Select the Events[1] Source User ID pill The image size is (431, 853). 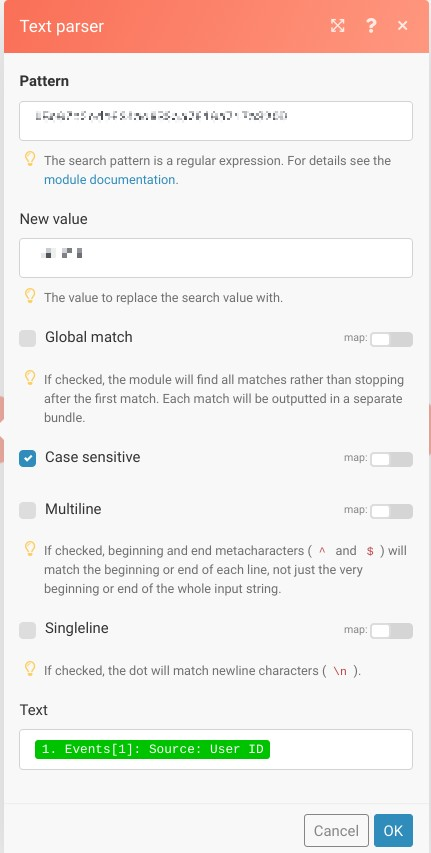click(x=152, y=749)
